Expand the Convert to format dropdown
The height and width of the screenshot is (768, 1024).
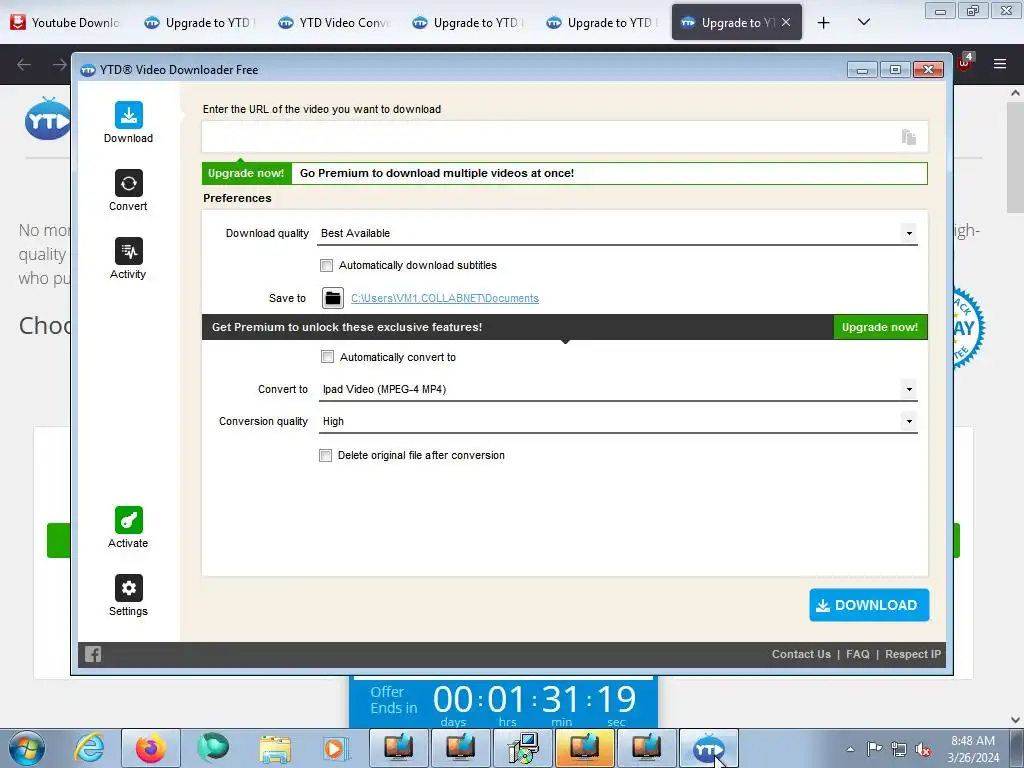click(908, 389)
